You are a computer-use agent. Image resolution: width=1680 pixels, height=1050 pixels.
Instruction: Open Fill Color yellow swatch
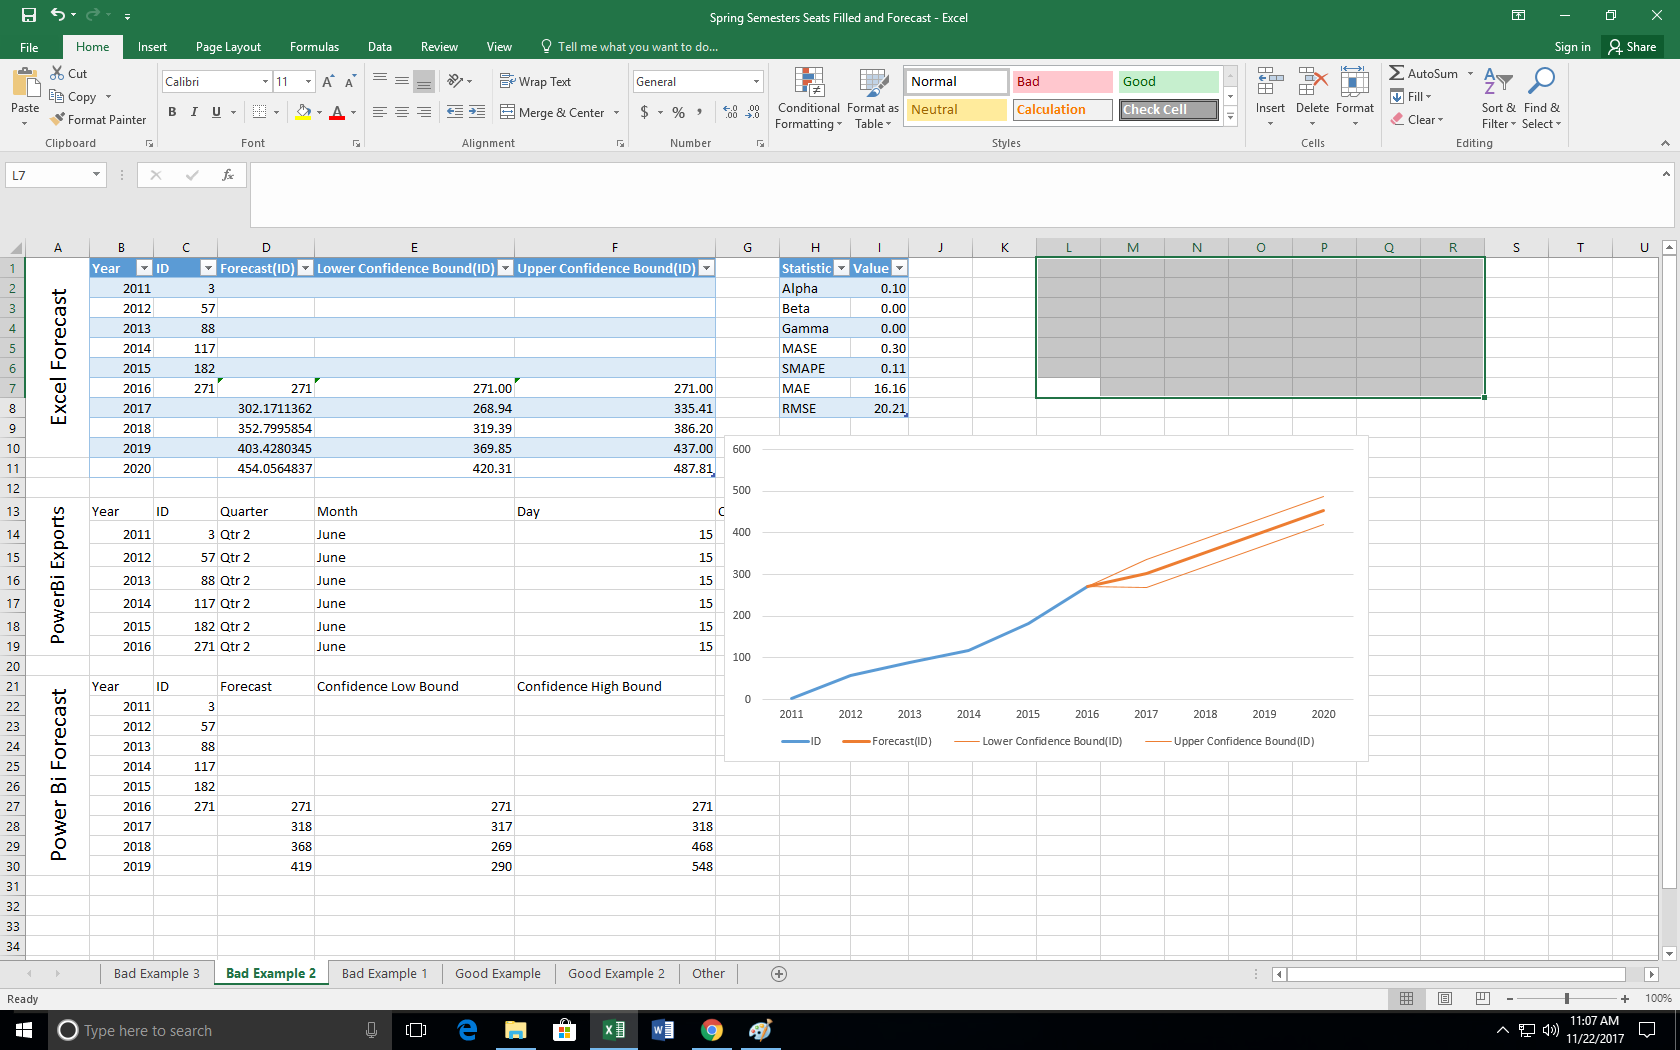[303, 112]
